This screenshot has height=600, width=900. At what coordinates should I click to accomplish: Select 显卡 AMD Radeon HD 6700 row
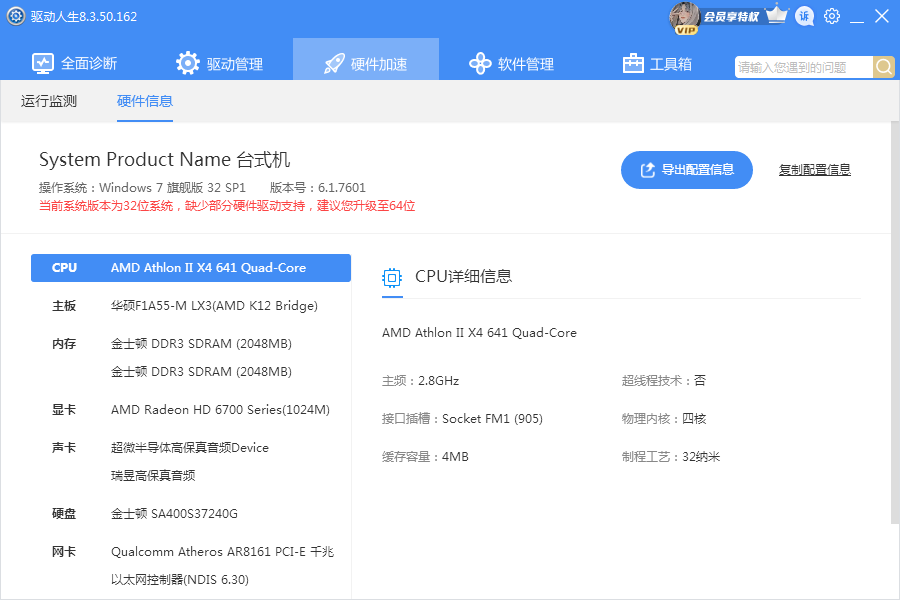[x=191, y=409]
